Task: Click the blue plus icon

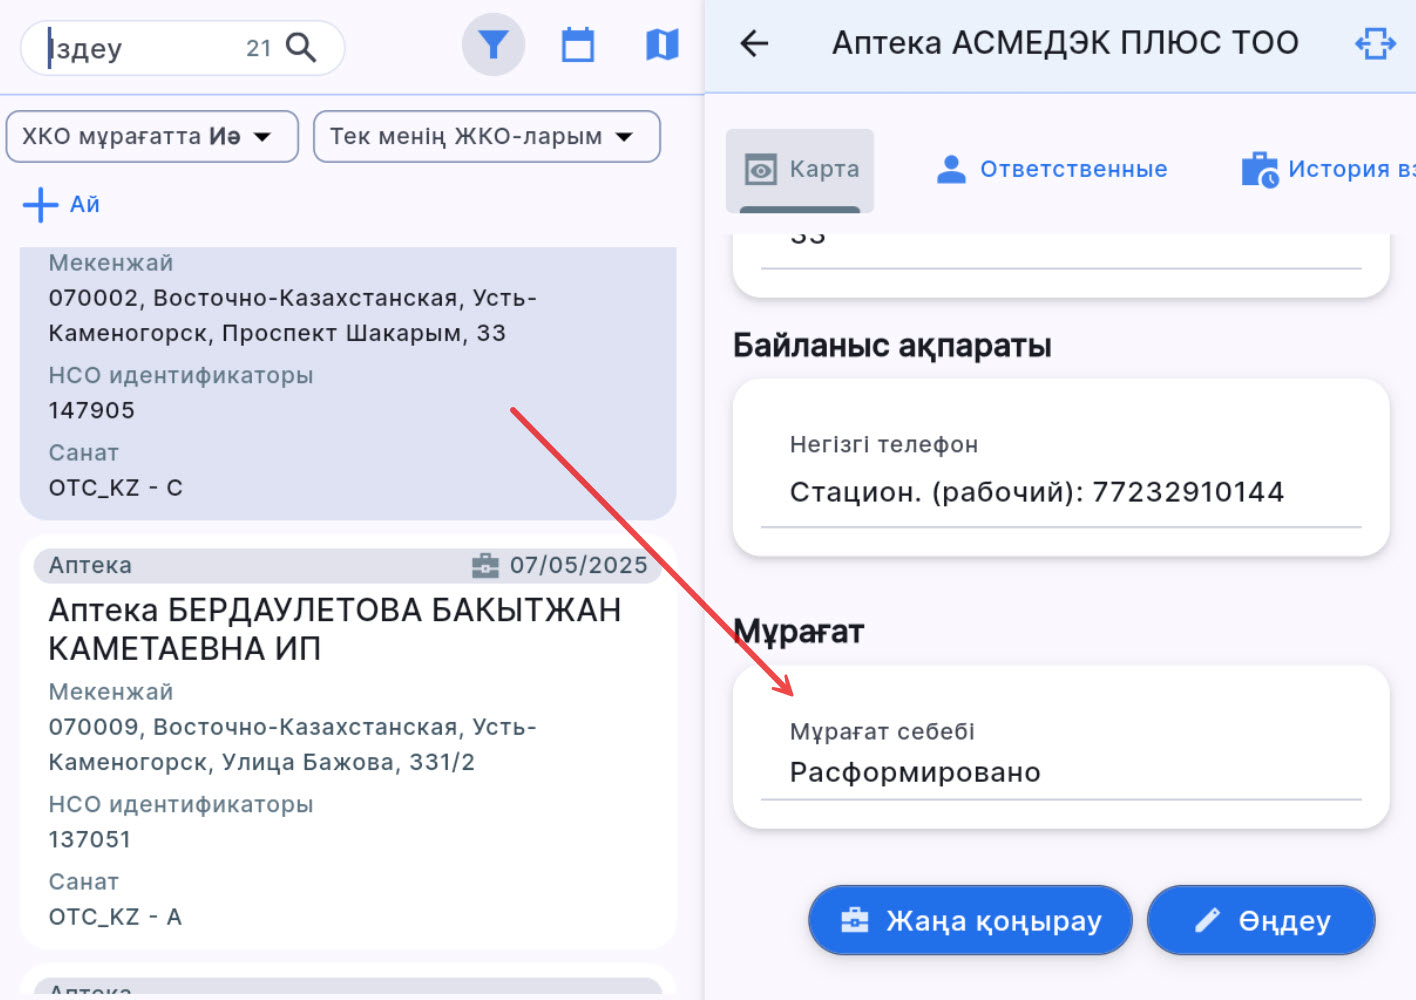Action: tap(40, 205)
